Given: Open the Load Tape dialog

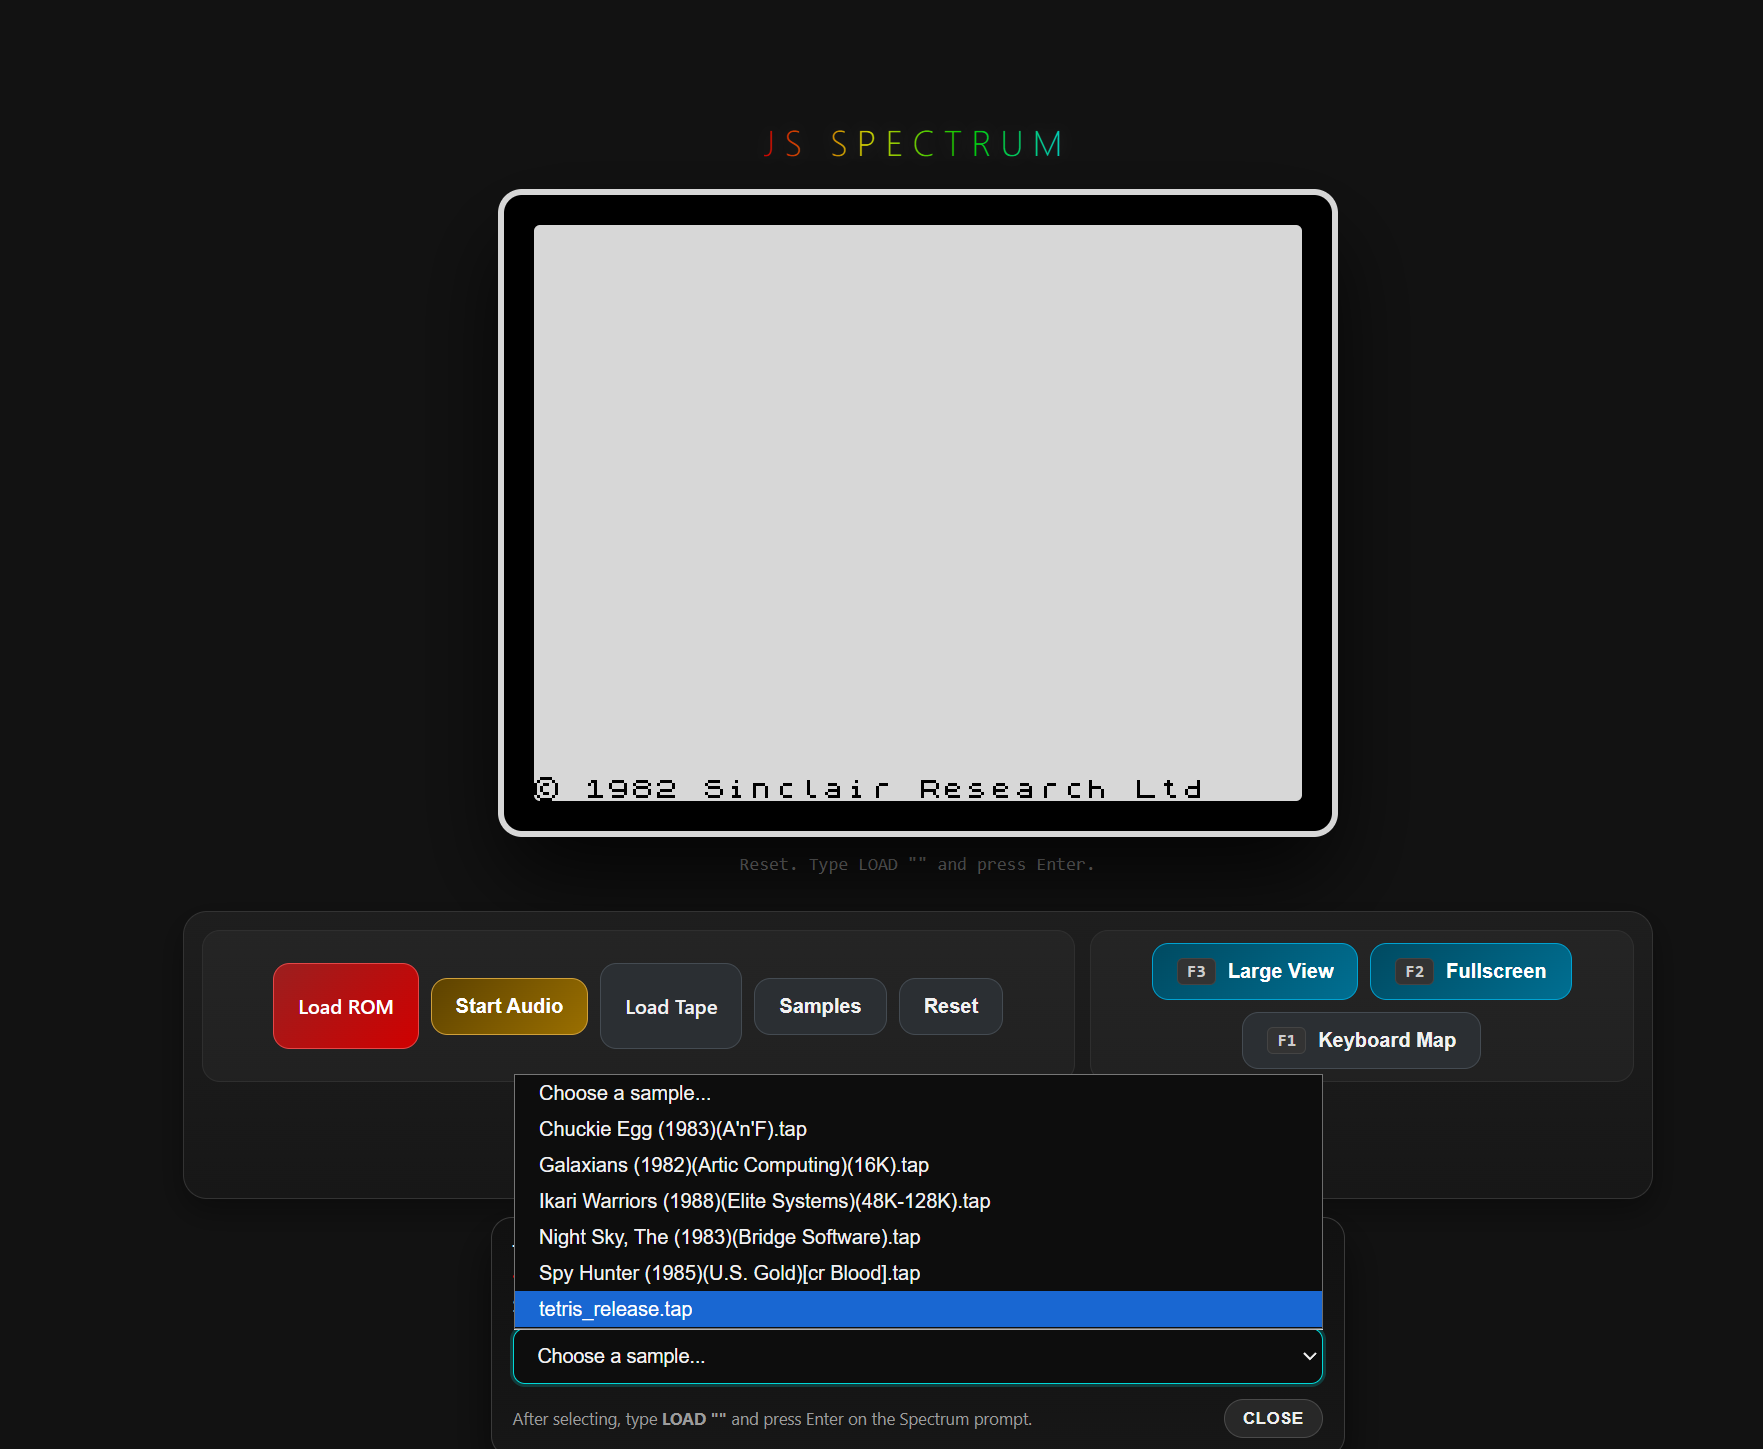Looking at the screenshot, I should (x=671, y=1006).
